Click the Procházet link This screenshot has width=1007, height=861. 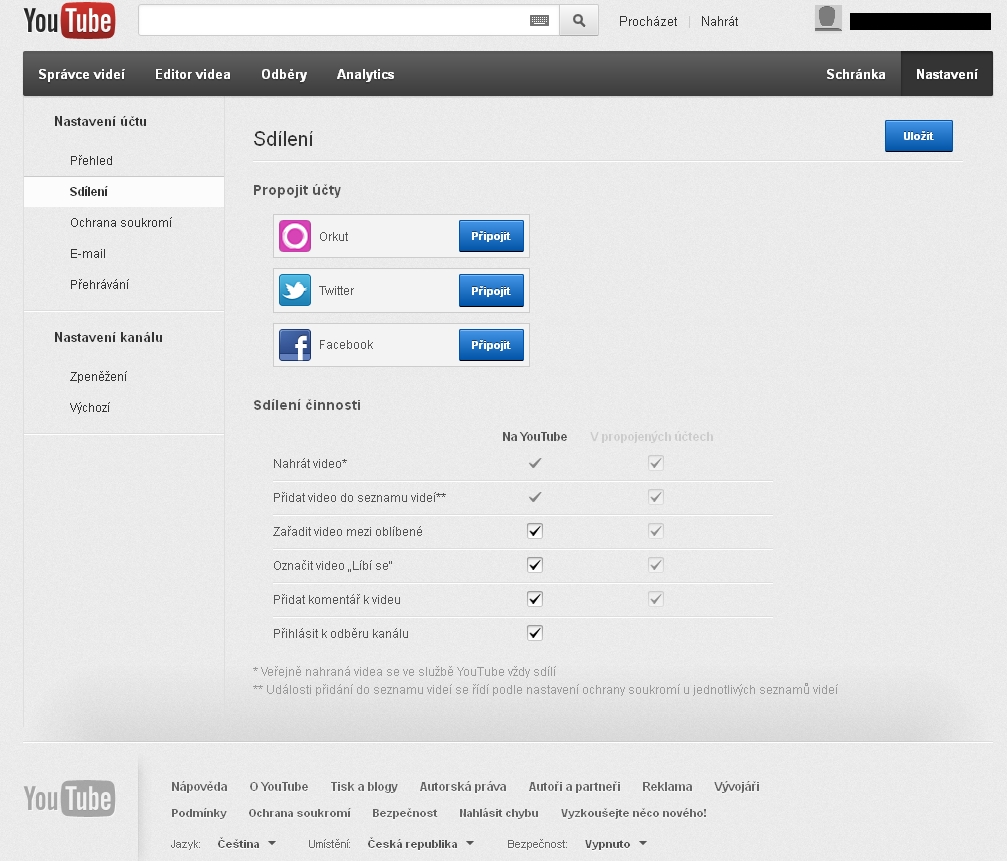tap(648, 21)
